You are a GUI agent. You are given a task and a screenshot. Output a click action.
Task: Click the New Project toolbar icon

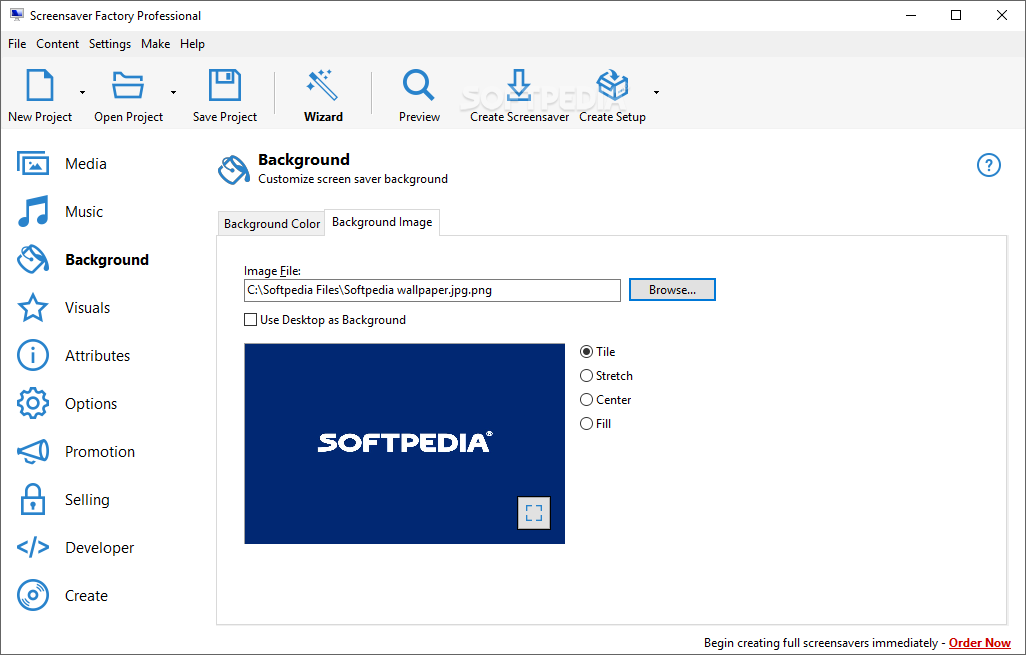tap(40, 86)
